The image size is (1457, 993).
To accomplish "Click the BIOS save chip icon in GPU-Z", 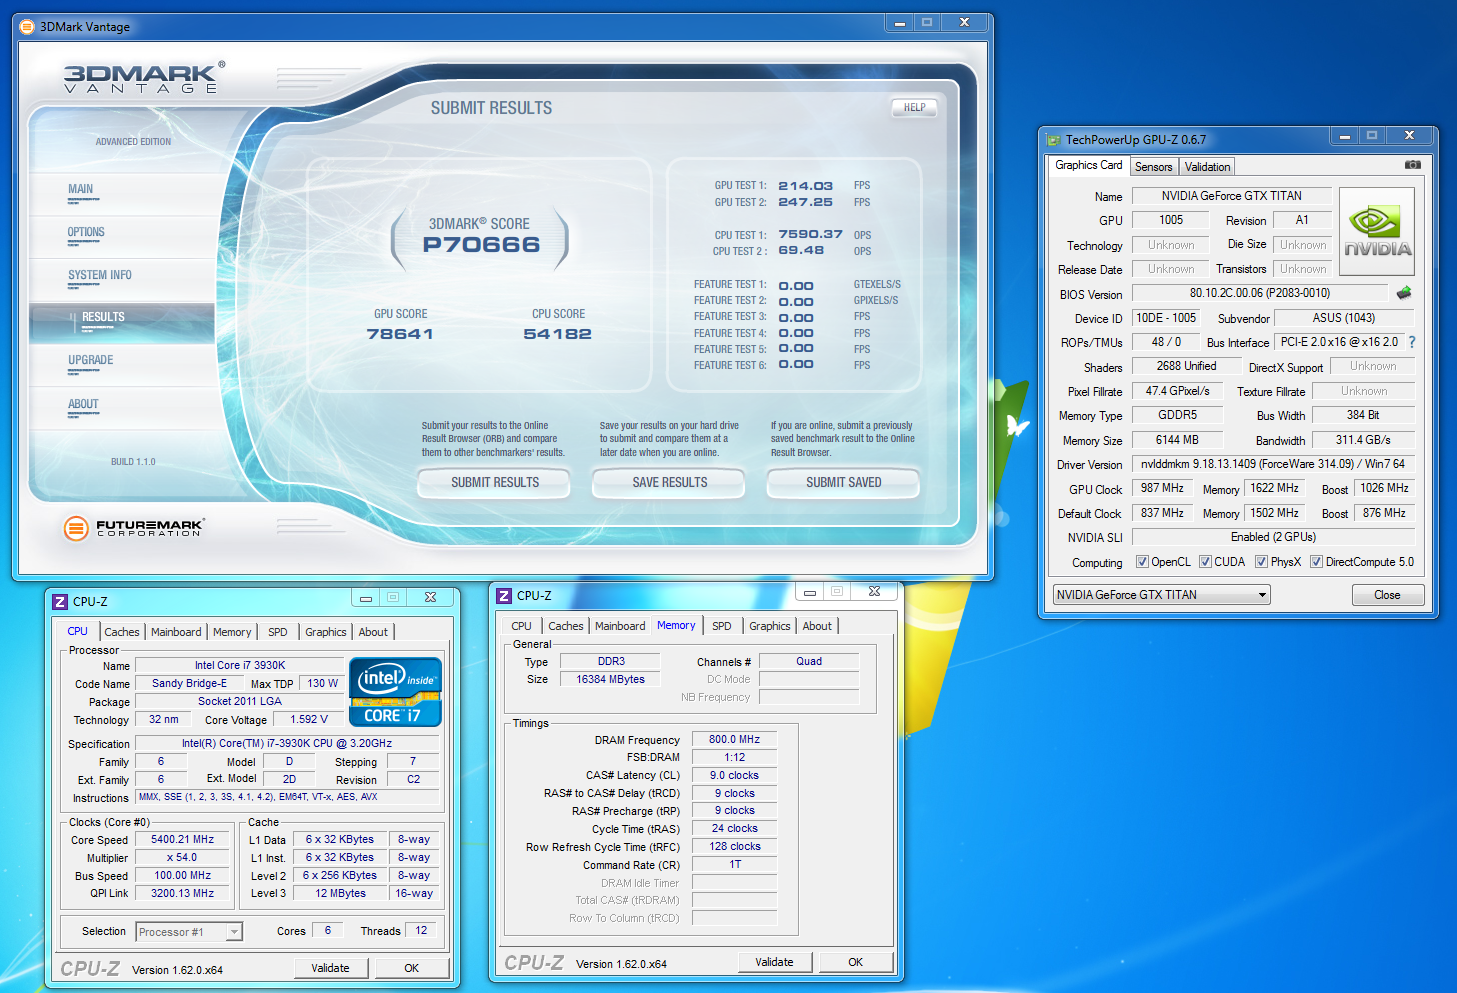I will [x=1404, y=293].
